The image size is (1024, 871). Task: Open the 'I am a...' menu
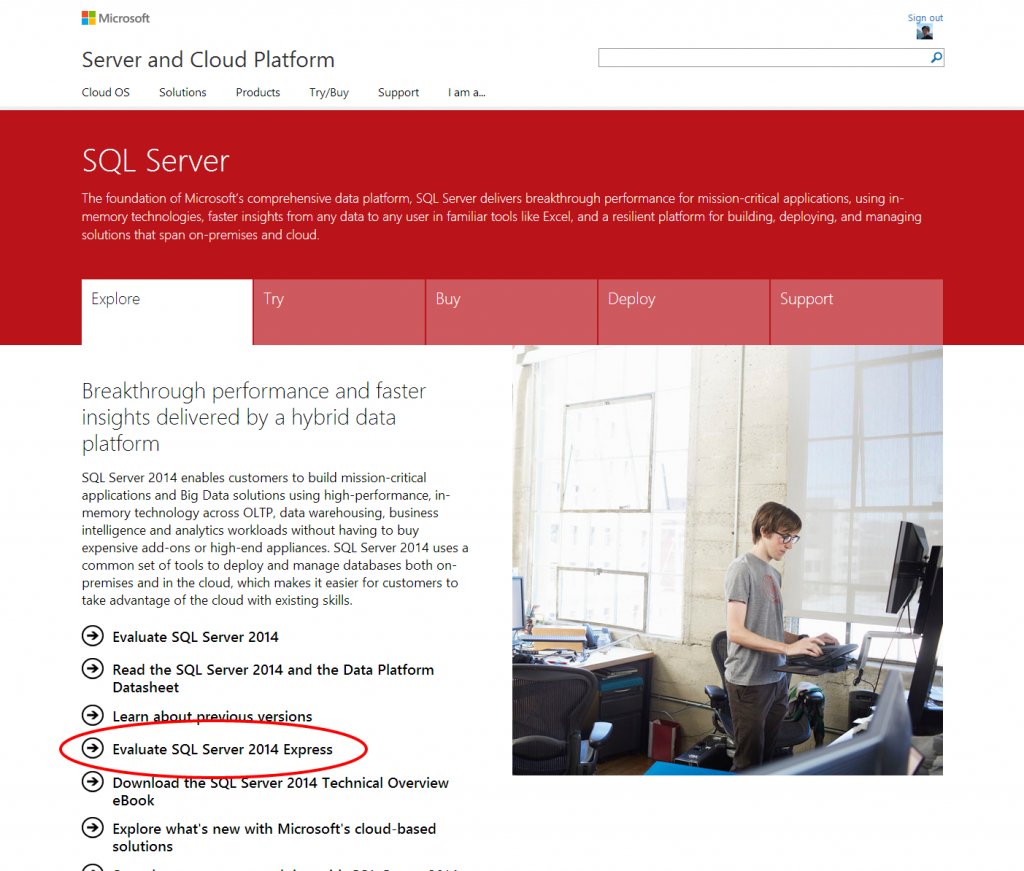[466, 92]
